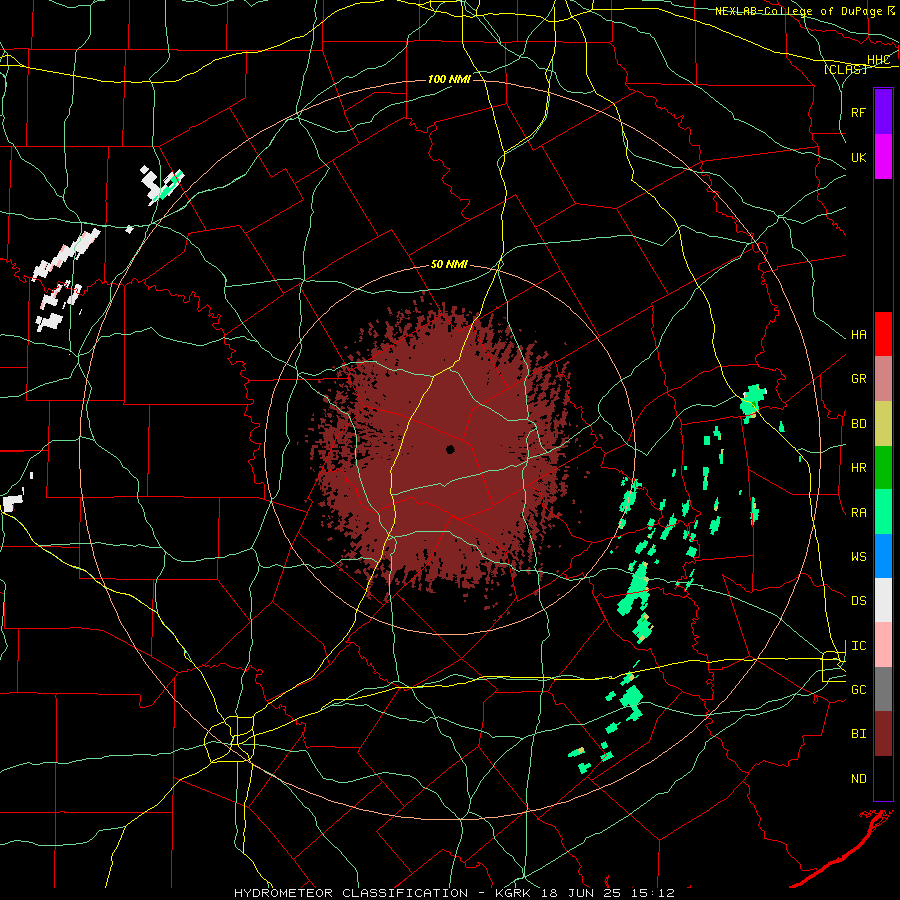Screen dimensions: 900x900
Task: Click the "GC" legend label
Action: tap(858, 690)
